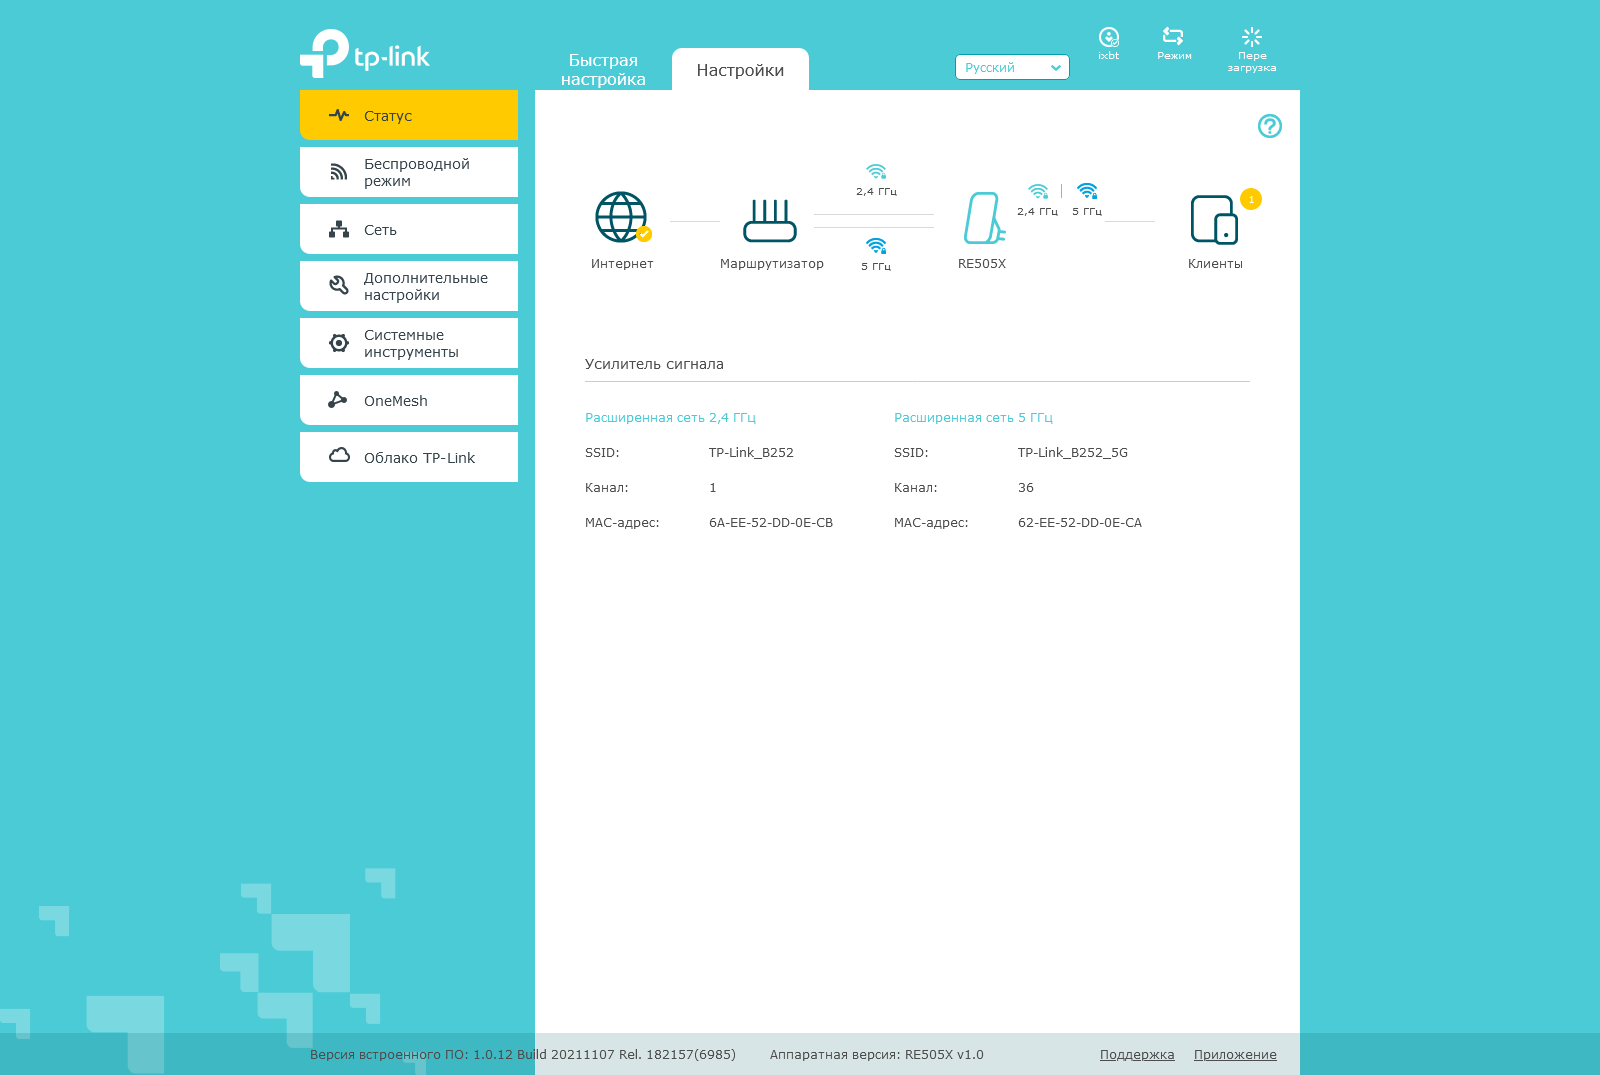Image resolution: width=1600 pixels, height=1075 pixels.
Task: Click the firmware version text
Action: [523, 1055]
